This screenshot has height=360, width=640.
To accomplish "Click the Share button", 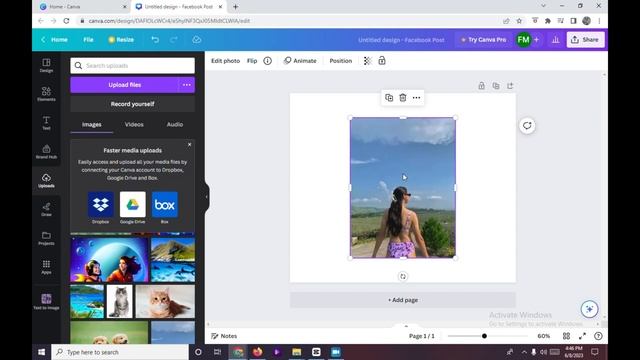I will click(585, 40).
